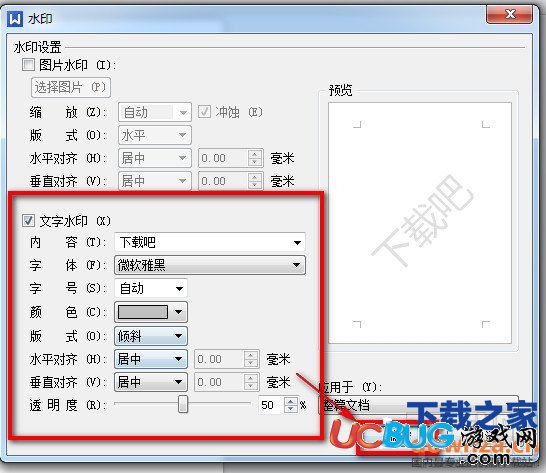Open text watermark horizontal alignment dropdown

pyautogui.click(x=151, y=359)
